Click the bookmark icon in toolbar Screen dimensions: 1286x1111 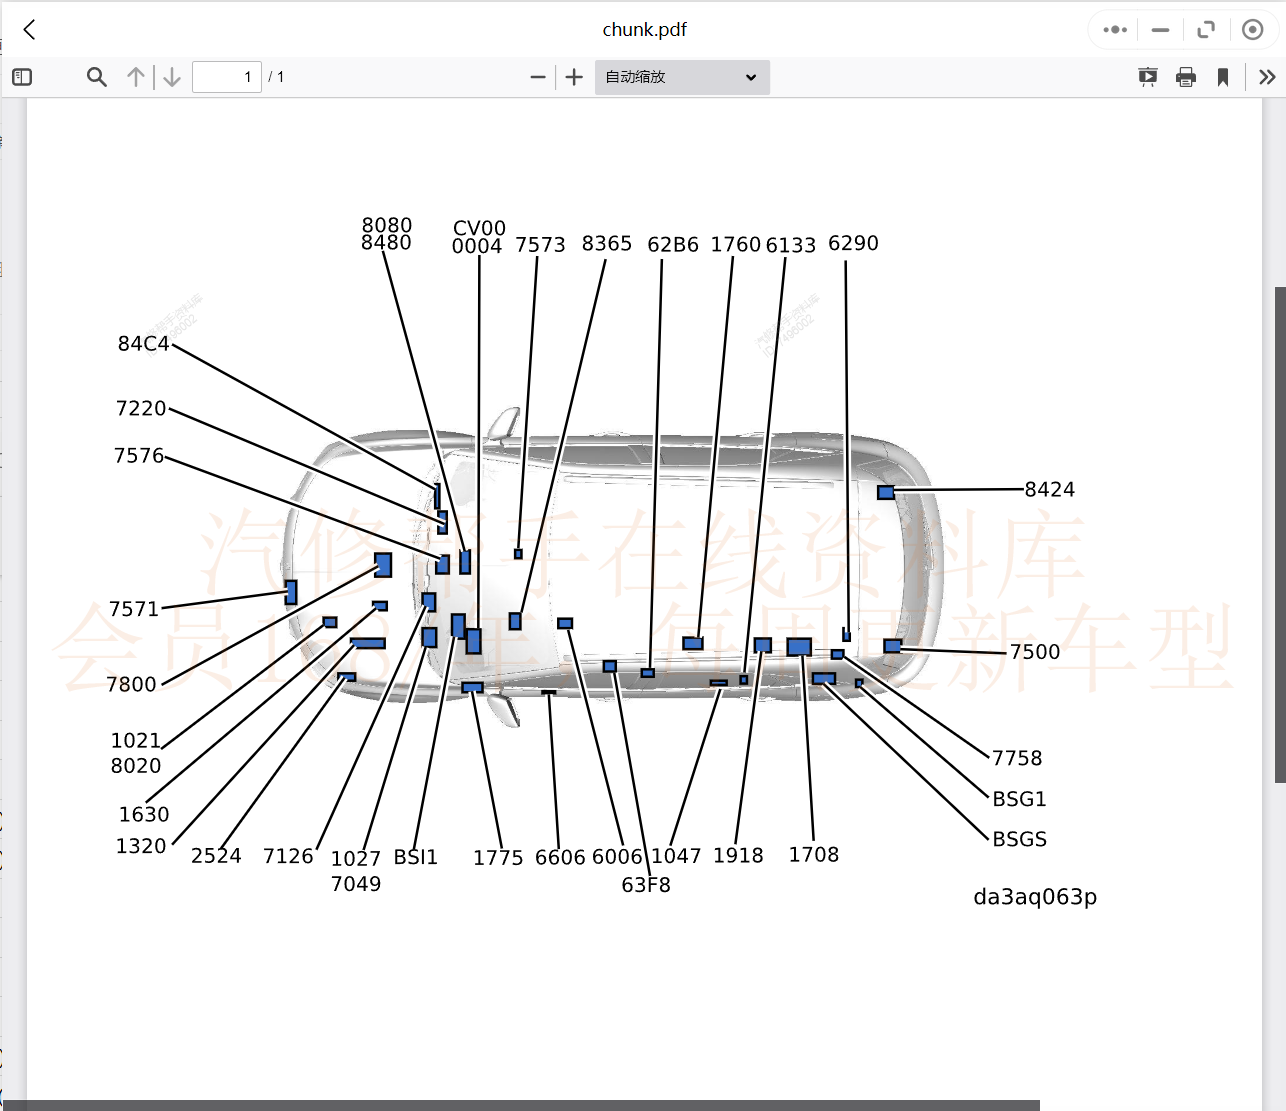click(1222, 77)
